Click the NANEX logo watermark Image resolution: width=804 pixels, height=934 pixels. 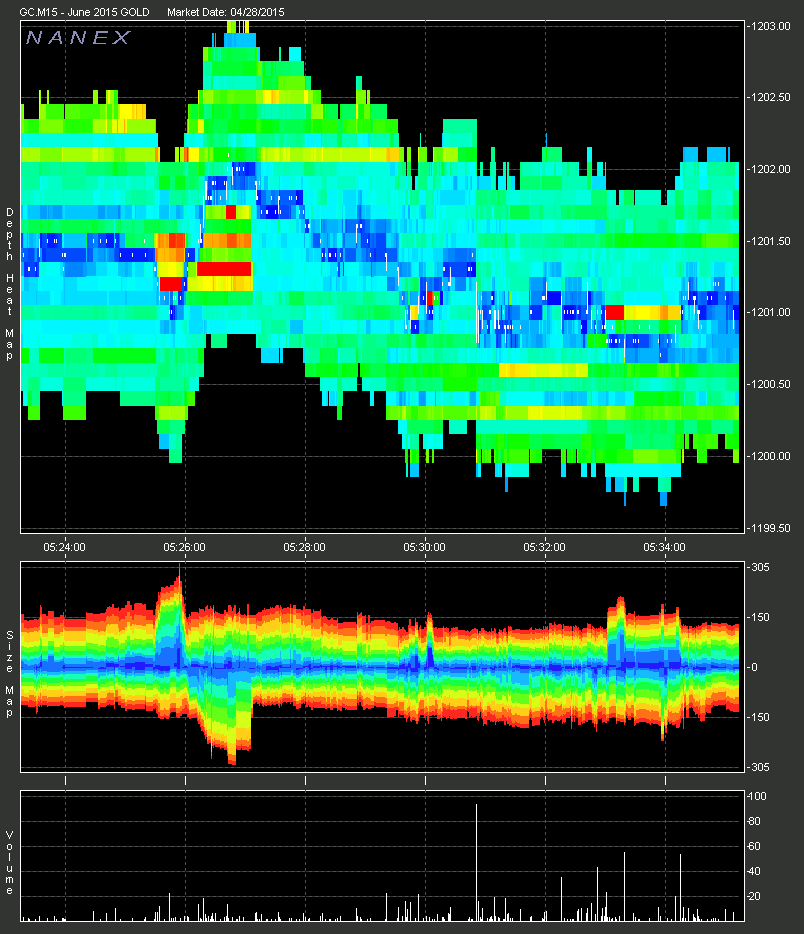tap(78, 38)
